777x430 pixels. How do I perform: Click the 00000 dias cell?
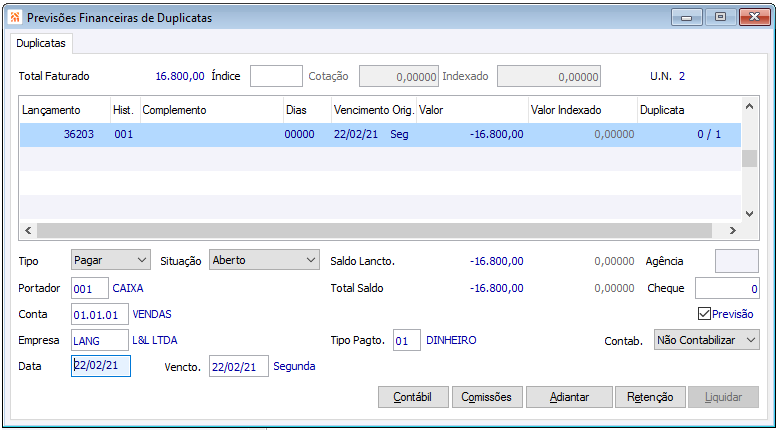pos(299,134)
